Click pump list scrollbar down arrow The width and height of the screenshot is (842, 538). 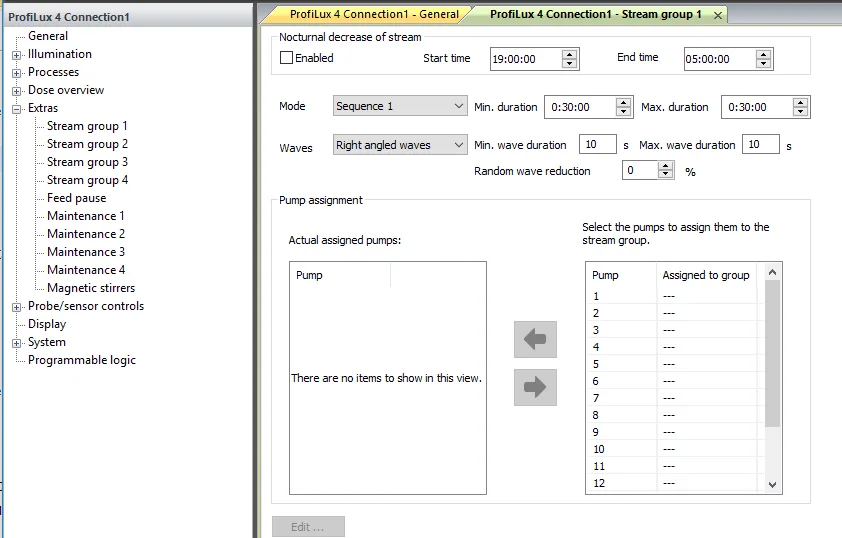pyautogui.click(x=772, y=484)
